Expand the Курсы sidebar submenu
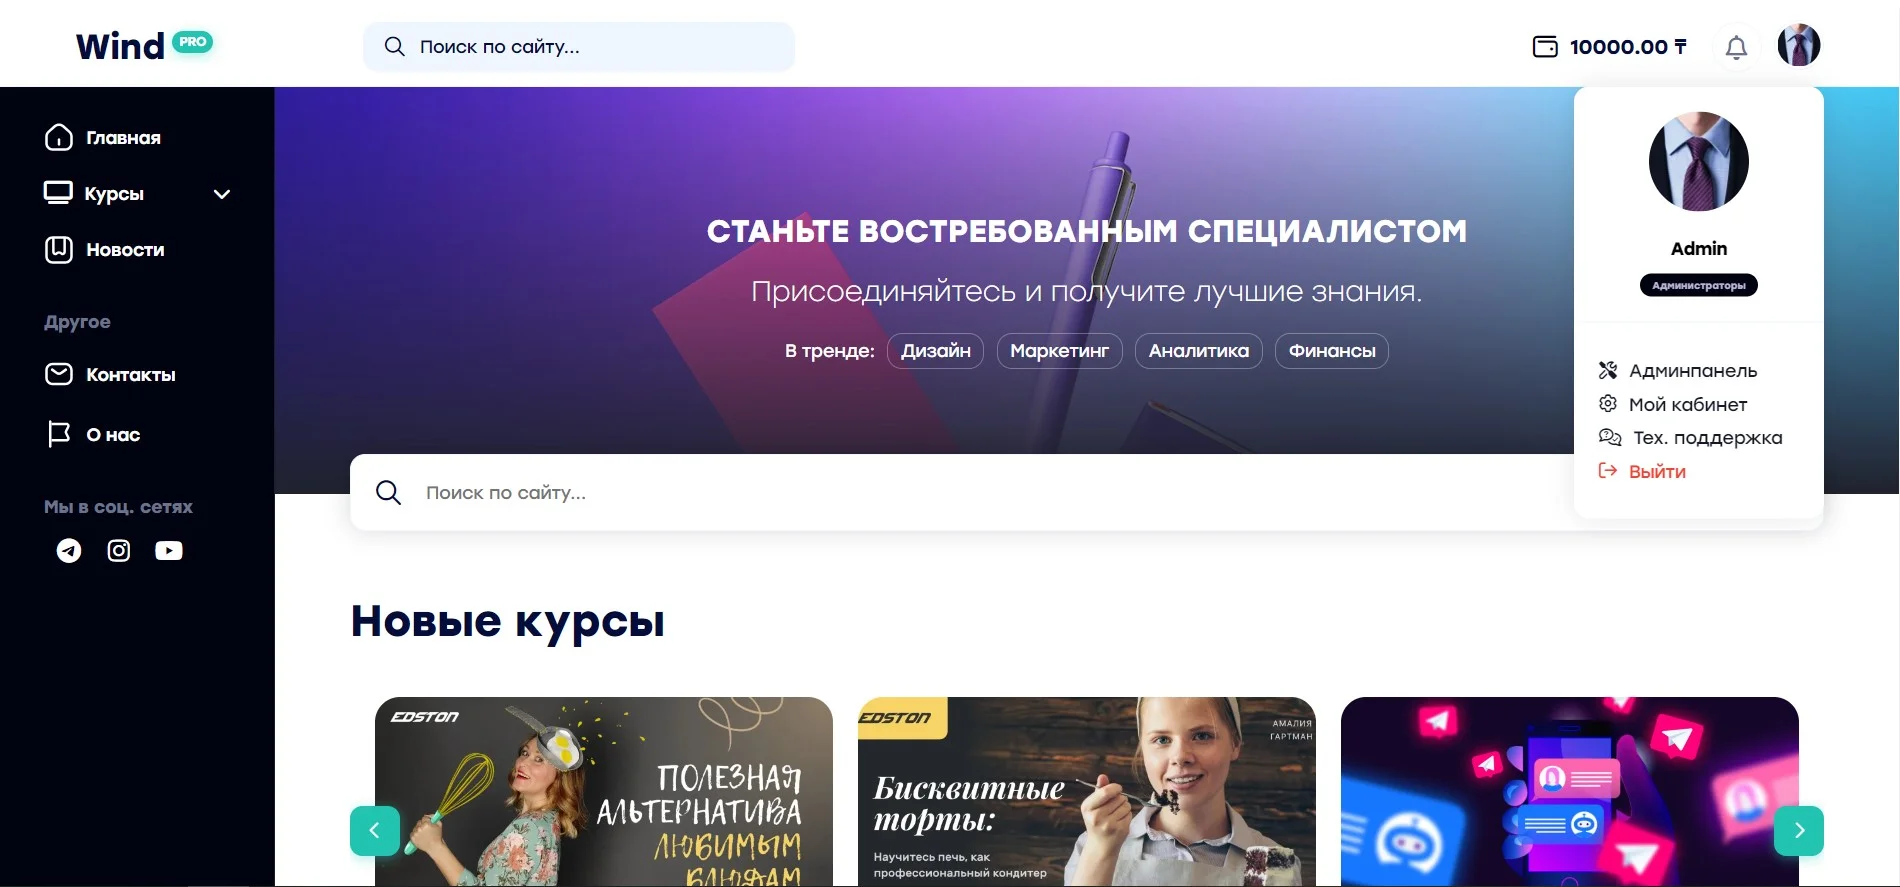This screenshot has height=887, width=1900. (222, 194)
